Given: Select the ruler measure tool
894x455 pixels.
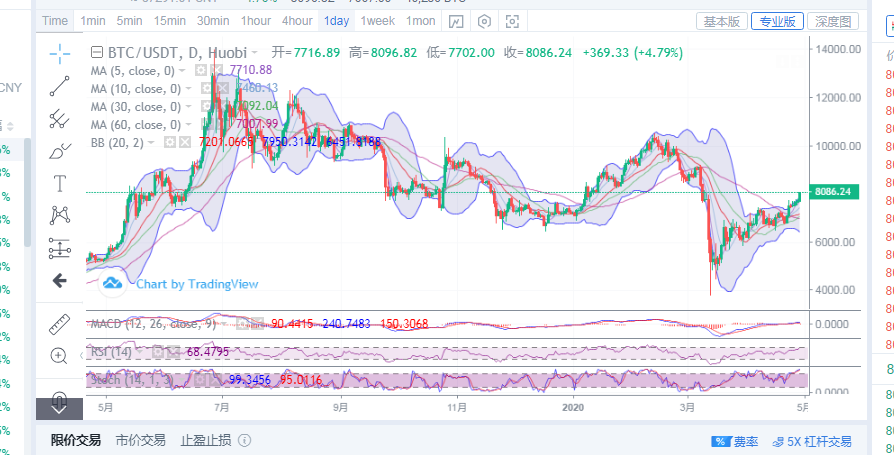Looking at the screenshot, I should 59,324.
